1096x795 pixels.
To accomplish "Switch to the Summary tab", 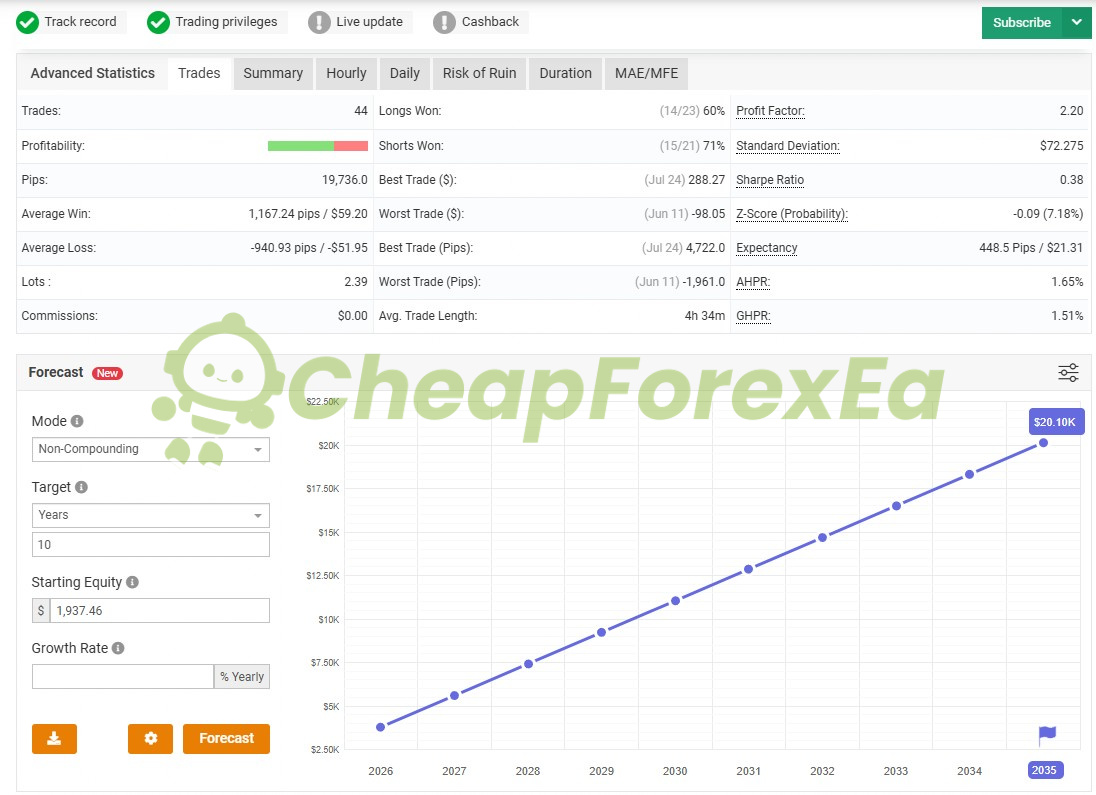I will click(273, 73).
